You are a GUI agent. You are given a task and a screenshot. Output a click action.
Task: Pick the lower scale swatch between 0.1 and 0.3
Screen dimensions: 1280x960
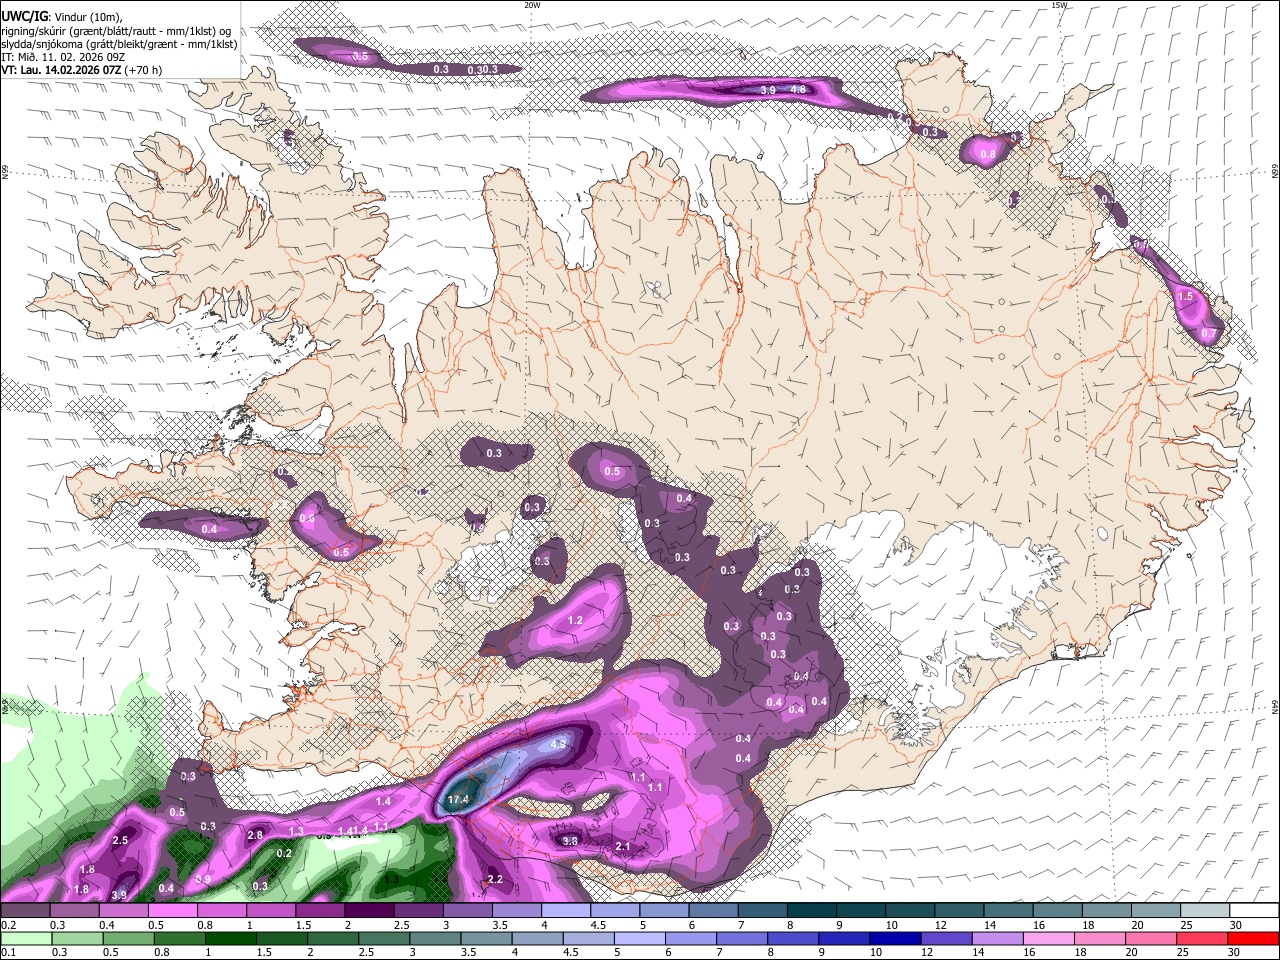25,938
